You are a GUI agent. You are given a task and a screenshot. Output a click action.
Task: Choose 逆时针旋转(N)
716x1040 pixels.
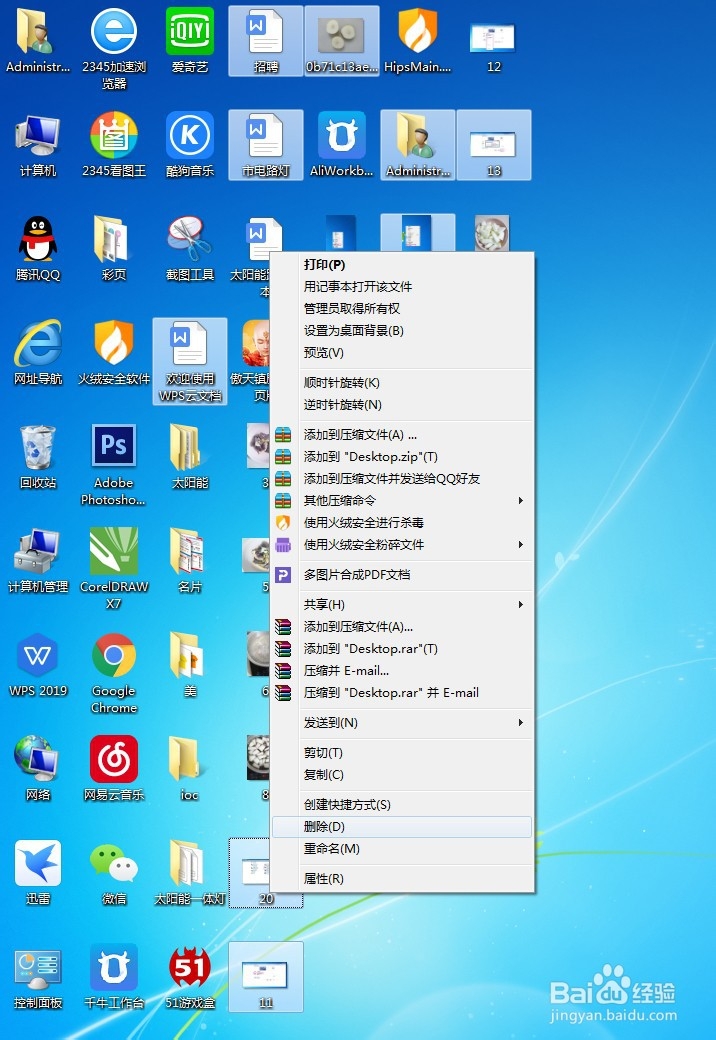(402, 405)
